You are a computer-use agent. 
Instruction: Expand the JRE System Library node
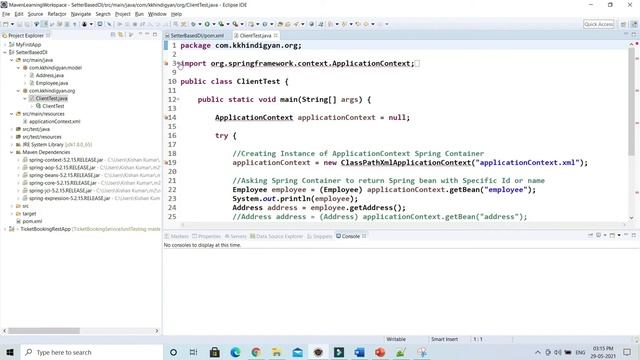tap(11, 144)
